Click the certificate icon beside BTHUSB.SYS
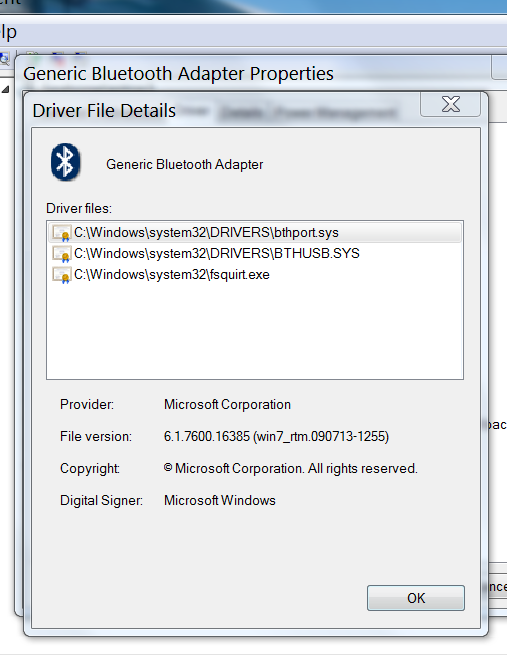 pos(61,254)
